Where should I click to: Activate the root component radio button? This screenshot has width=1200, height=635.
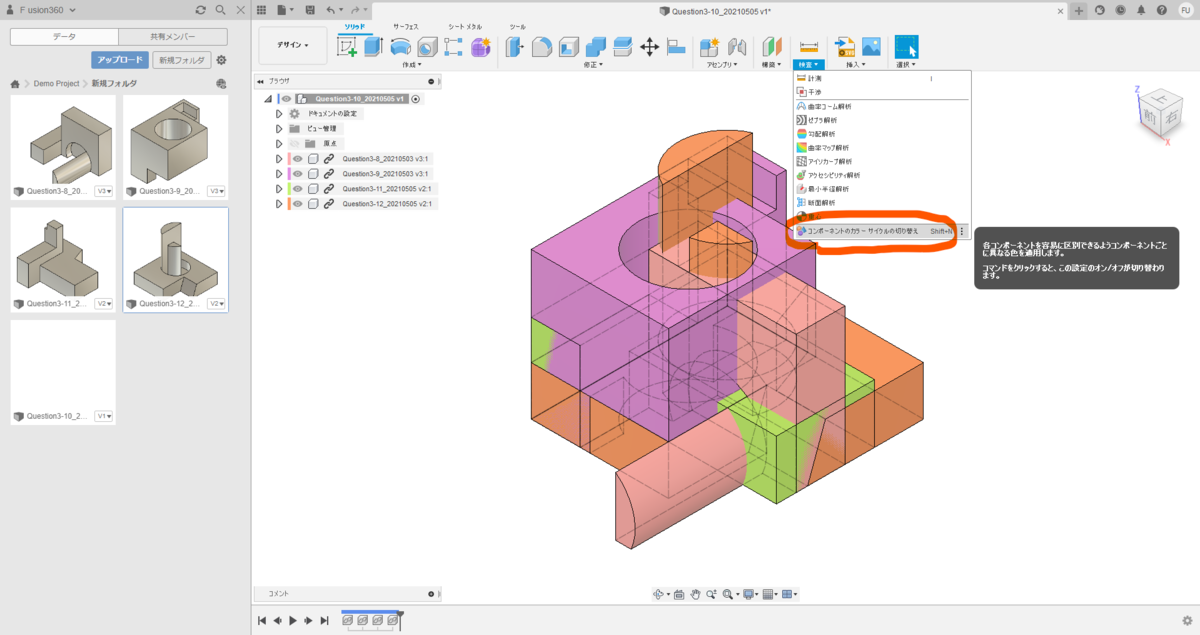tap(416, 99)
